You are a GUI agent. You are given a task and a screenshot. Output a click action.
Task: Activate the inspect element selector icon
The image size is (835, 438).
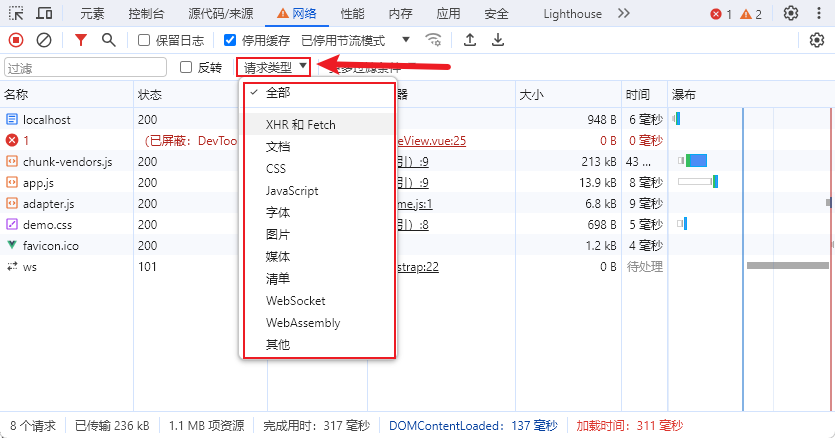point(17,13)
